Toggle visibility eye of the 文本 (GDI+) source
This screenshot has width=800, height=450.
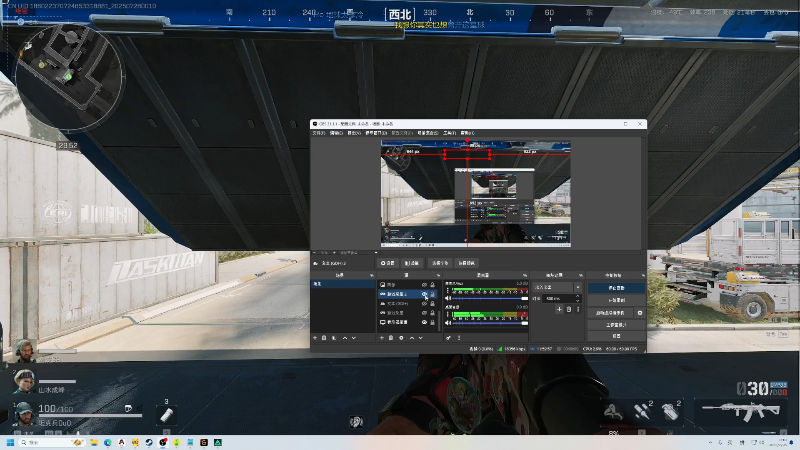[424, 304]
